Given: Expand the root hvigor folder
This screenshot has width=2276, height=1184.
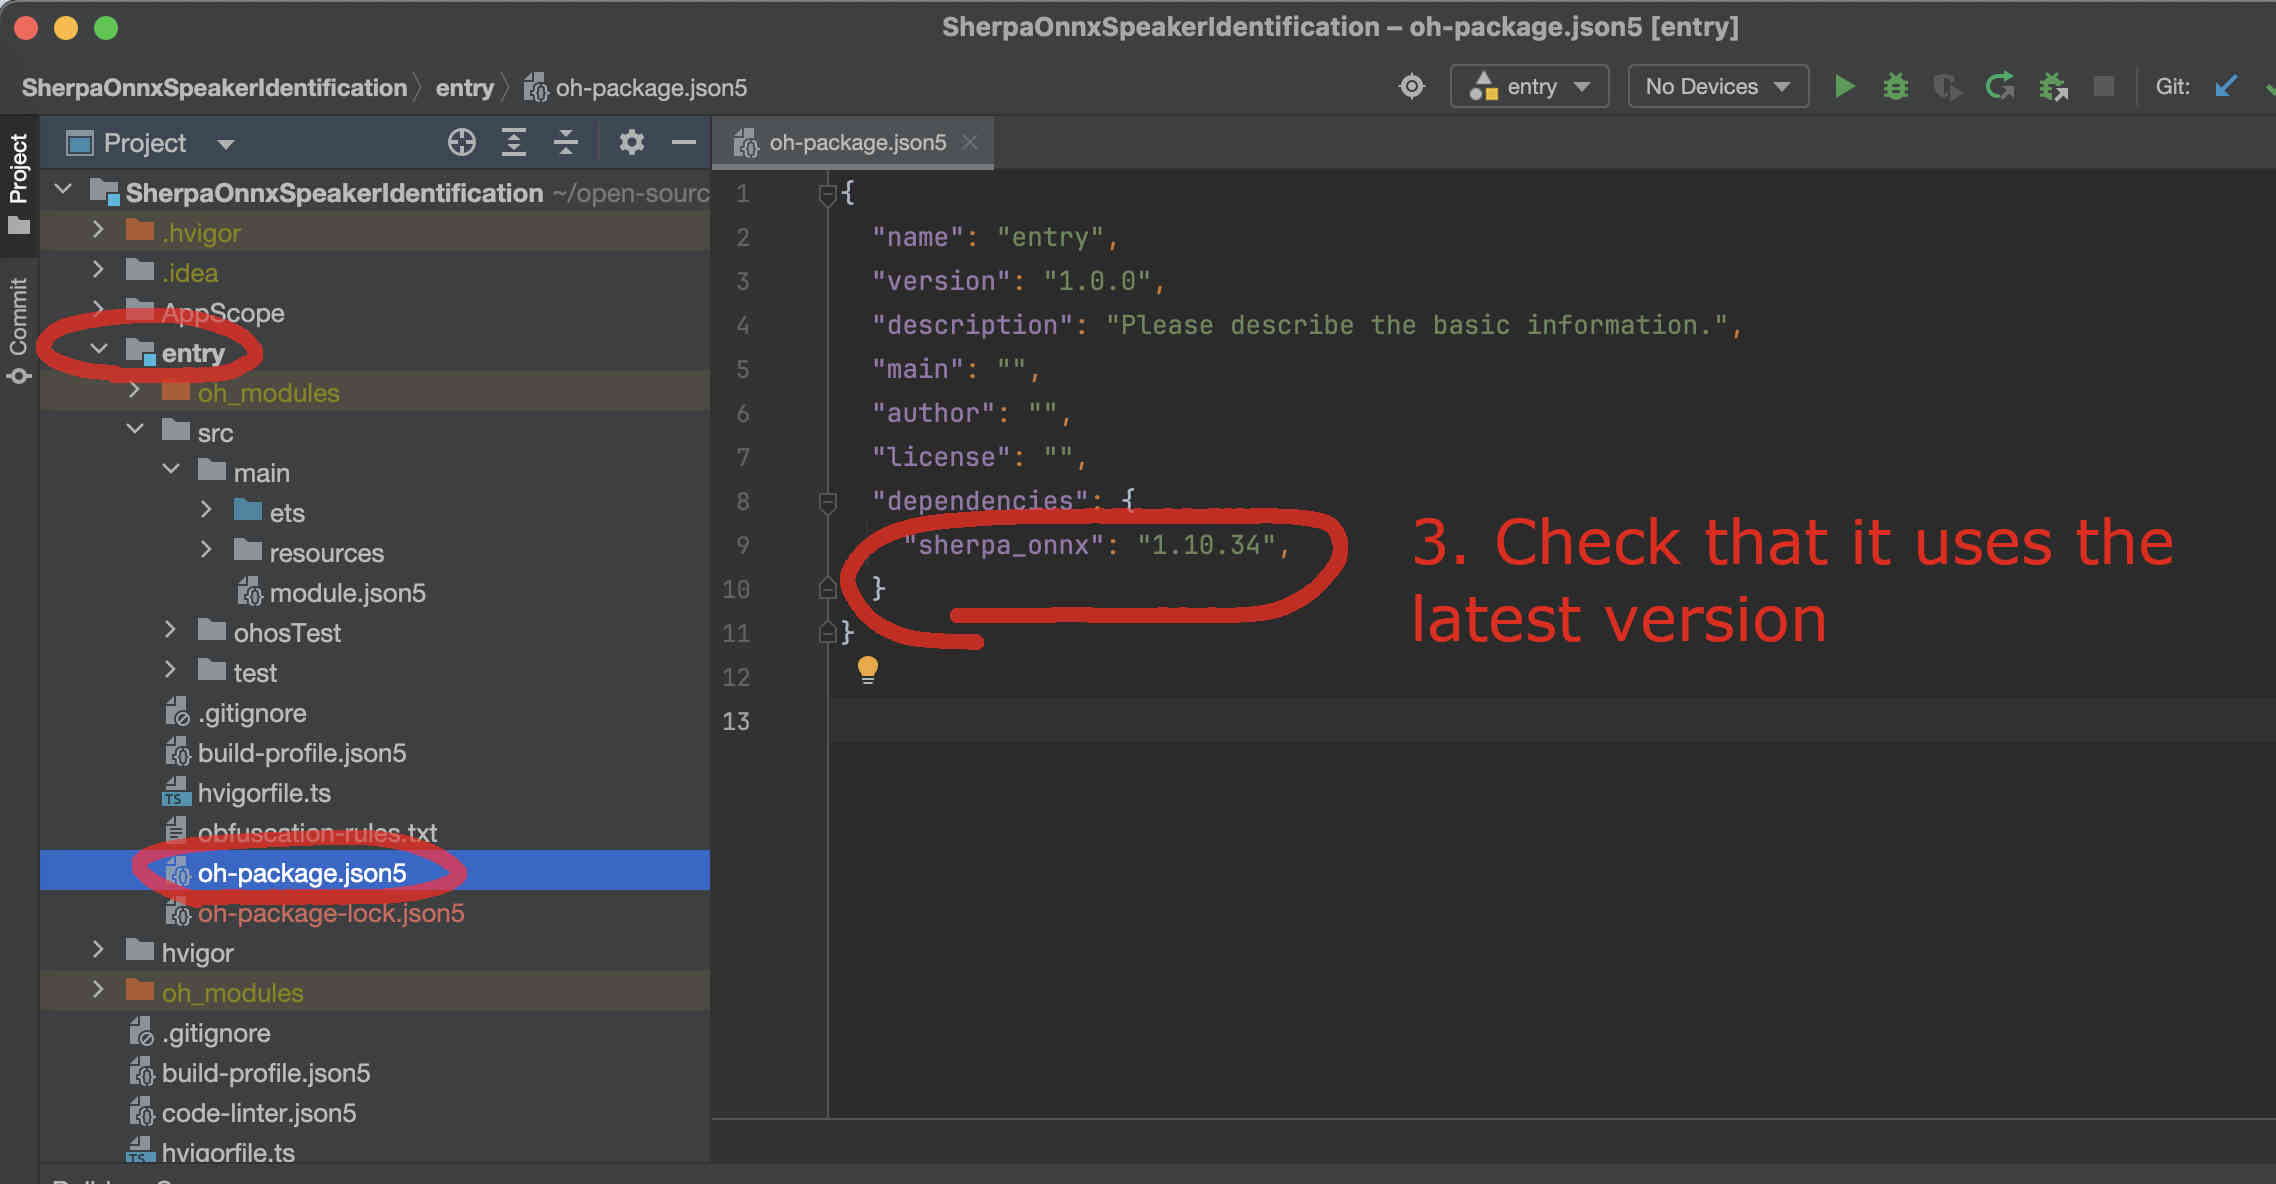Looking at the screenshot, I should pos(98,950).
